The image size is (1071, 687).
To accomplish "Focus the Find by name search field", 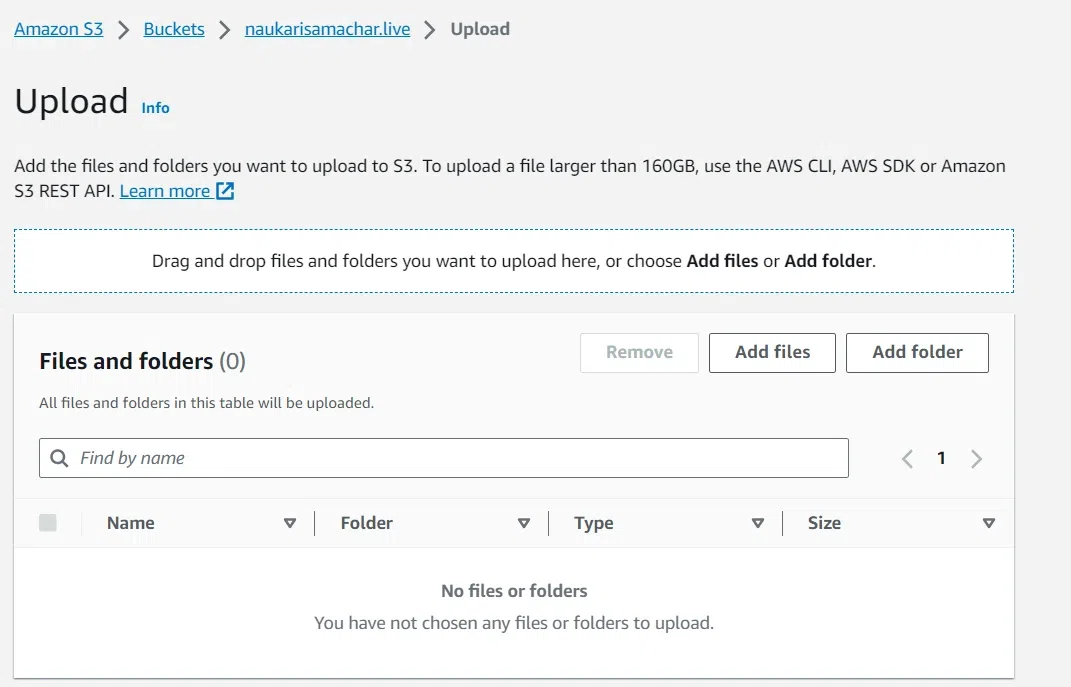I will click(460, 458).
